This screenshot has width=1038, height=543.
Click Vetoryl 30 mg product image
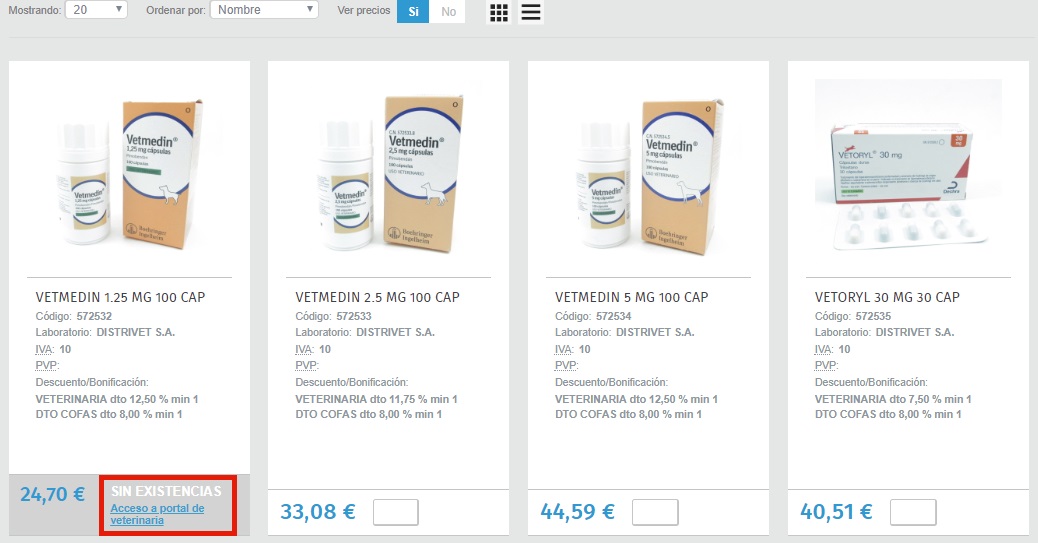908,166
